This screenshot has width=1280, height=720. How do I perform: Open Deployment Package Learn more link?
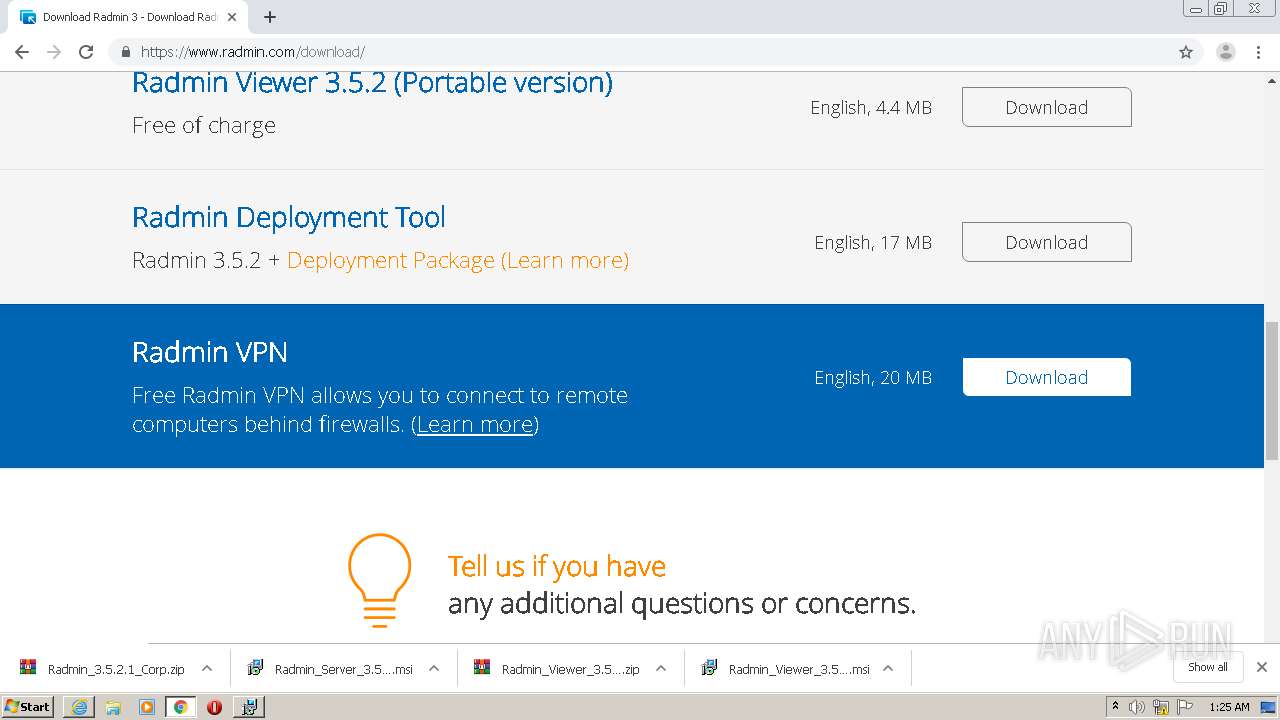[458, 260]
